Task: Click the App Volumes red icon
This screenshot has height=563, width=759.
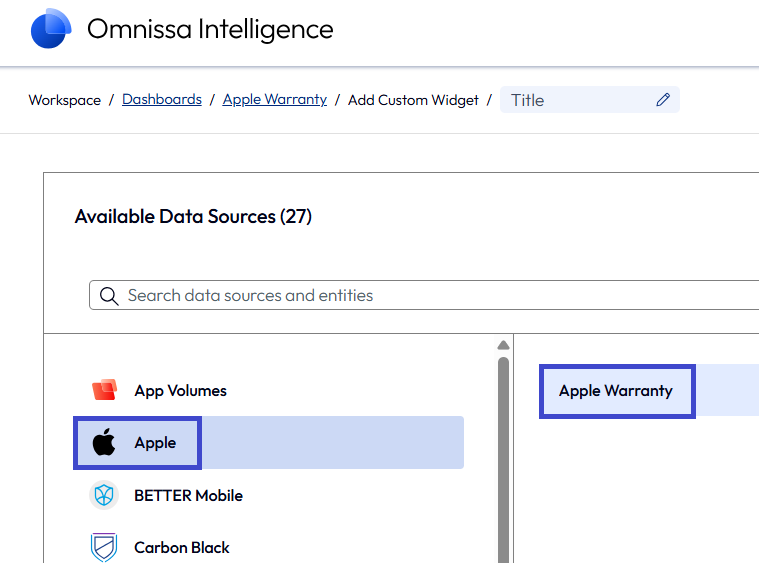Action: [x=105, y=390]
